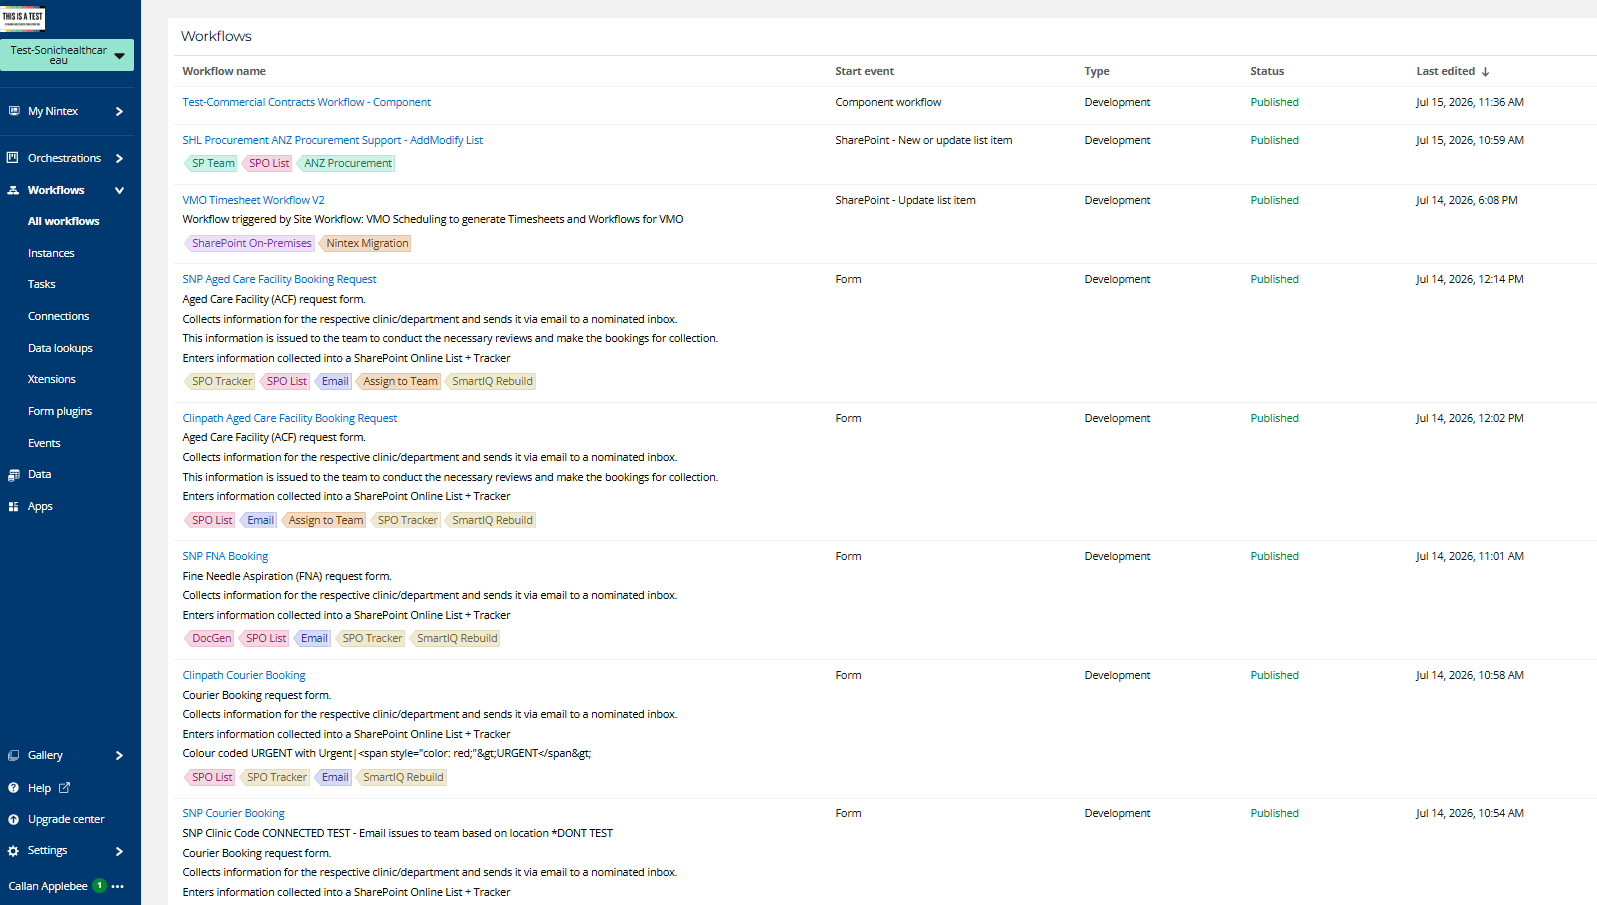
Task: Click the SharePoint On-Premises tag
Action: (249, 244)
